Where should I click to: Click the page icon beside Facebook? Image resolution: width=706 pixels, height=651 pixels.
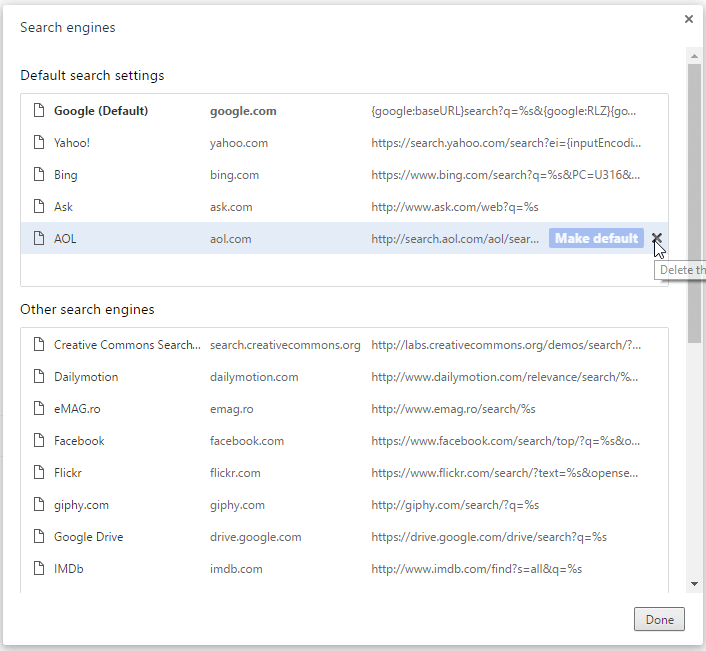[x=39, y=440]
